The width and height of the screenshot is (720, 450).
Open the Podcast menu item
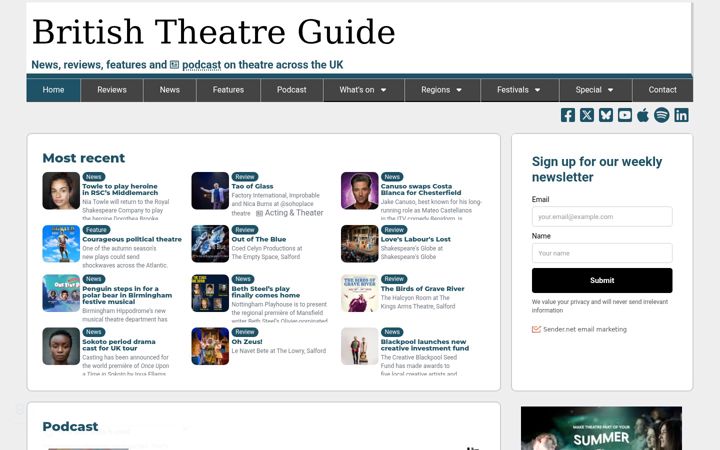(292, 90)
